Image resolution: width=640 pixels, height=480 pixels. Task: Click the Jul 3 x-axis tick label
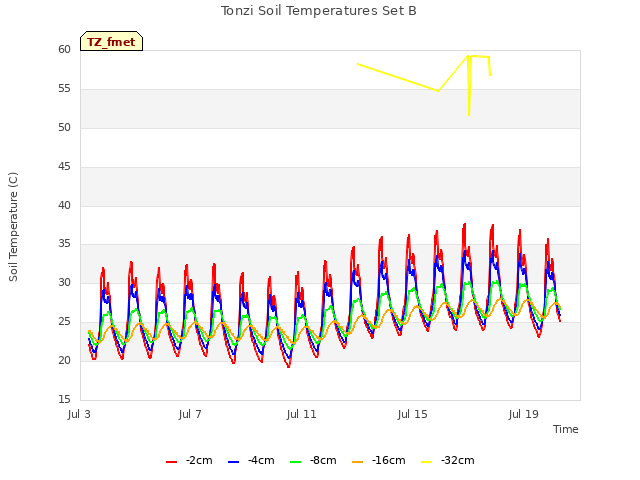(79, 414)
